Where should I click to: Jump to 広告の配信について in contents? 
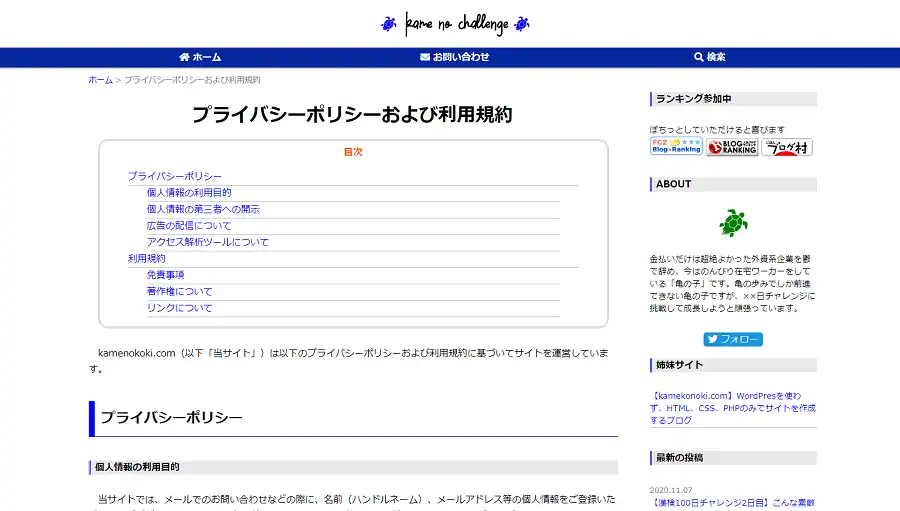(189, 226)
